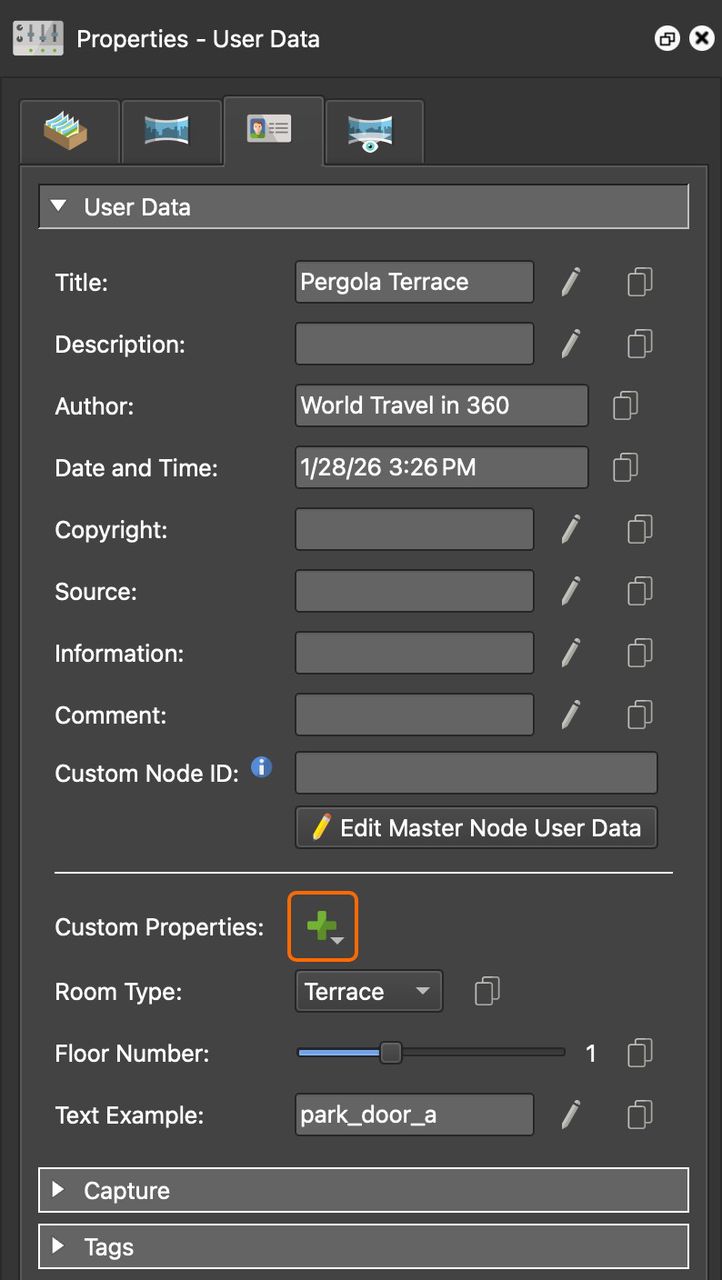Click the Custom Node ID field
This screenshot has width=722, height=1280.
(x=476, y=773)
